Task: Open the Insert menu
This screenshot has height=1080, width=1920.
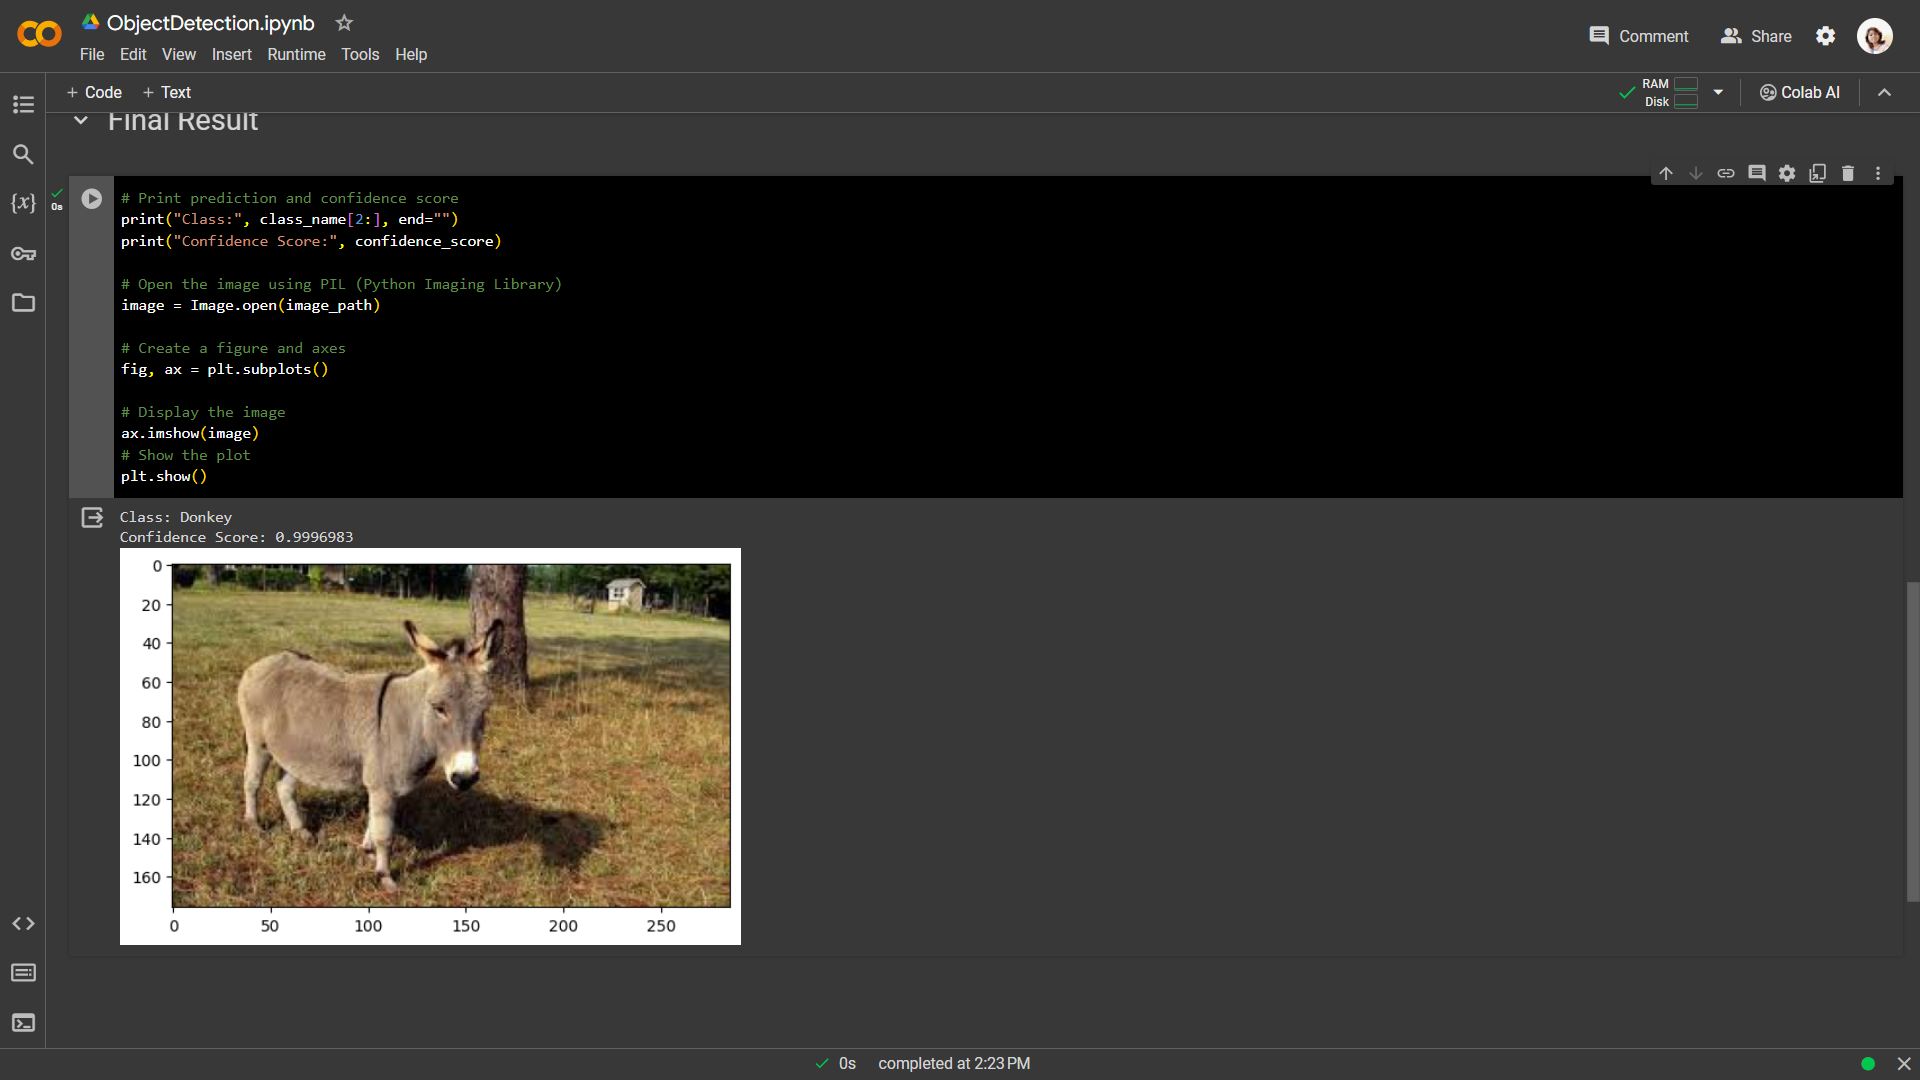Action: point(231,54)
